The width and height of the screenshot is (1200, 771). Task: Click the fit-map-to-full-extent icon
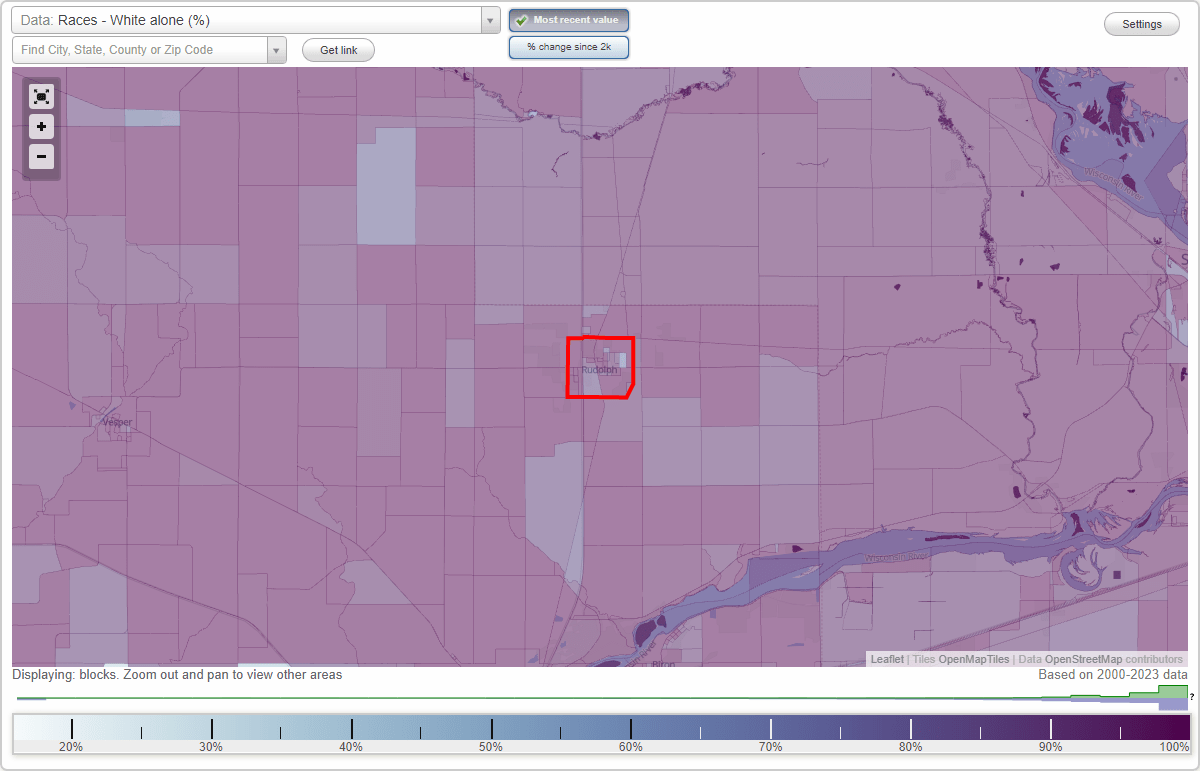click(41, 96)
